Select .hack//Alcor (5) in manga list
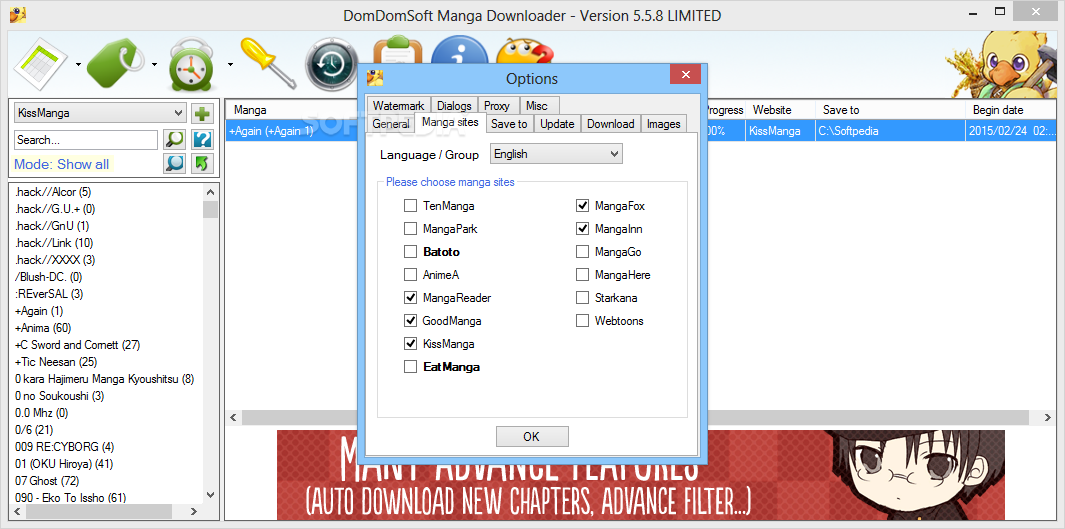This screenshot has width=1065, height=529. click(x=53, y=192)
